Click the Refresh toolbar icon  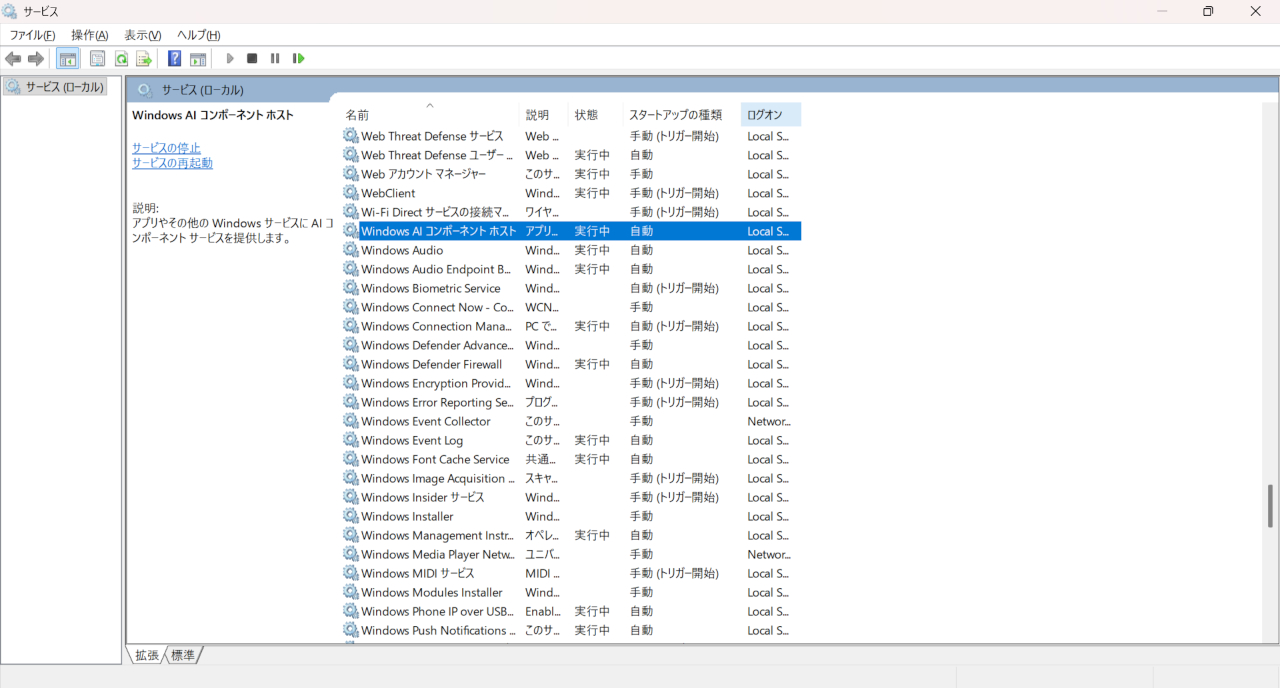[x=121, y=59]
